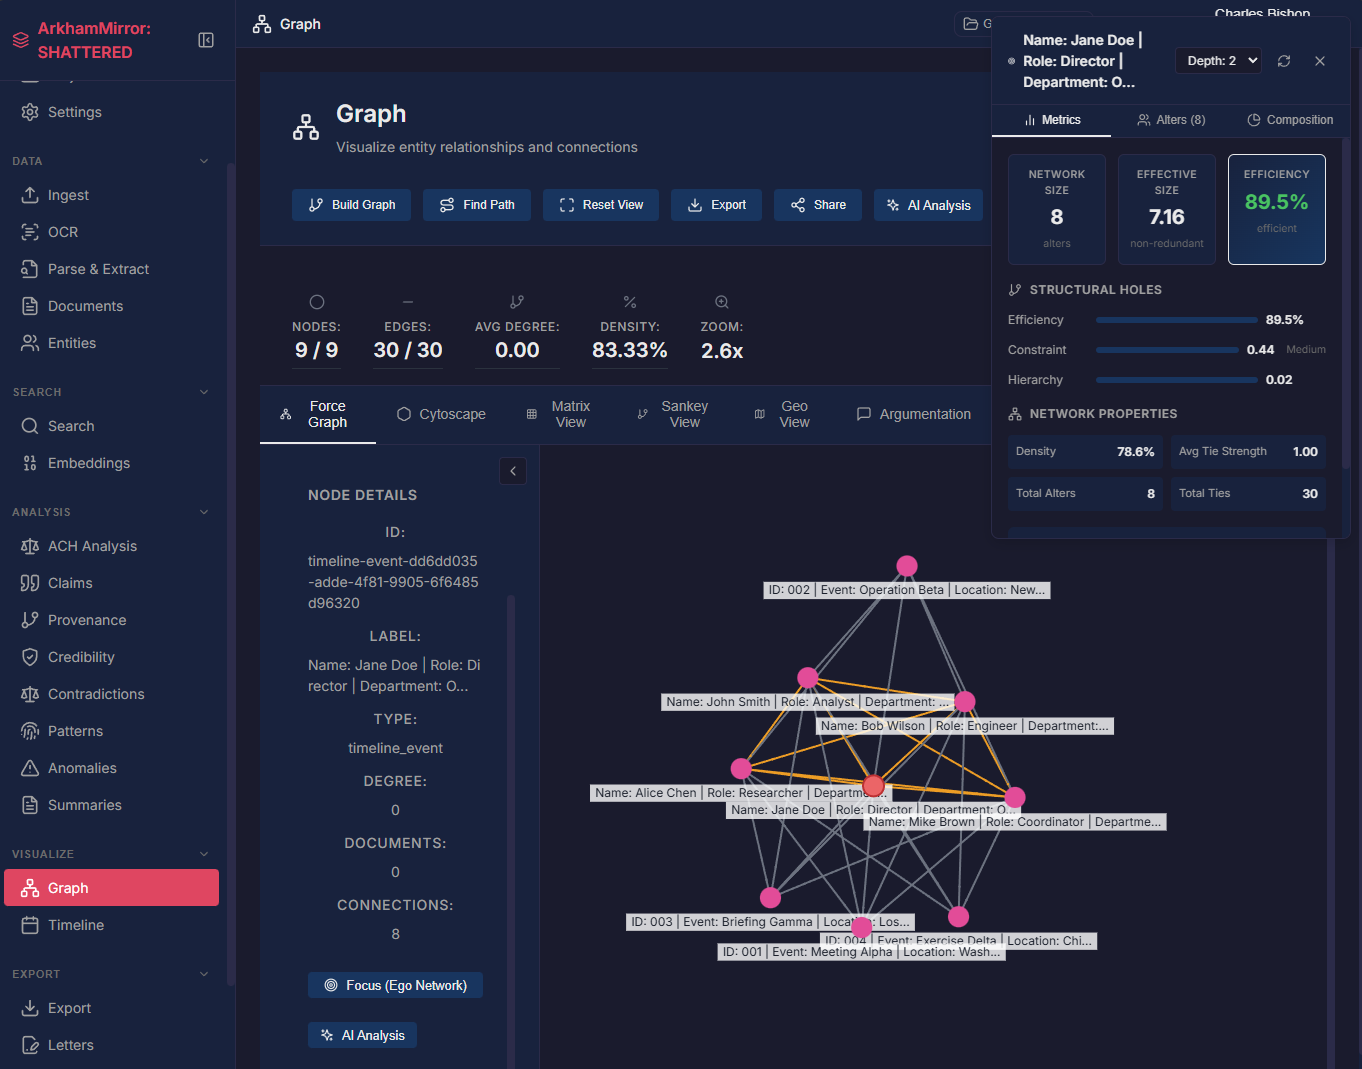Collapse the left navigation sidebar
1362x1069 pixels.
pos(206,39)
